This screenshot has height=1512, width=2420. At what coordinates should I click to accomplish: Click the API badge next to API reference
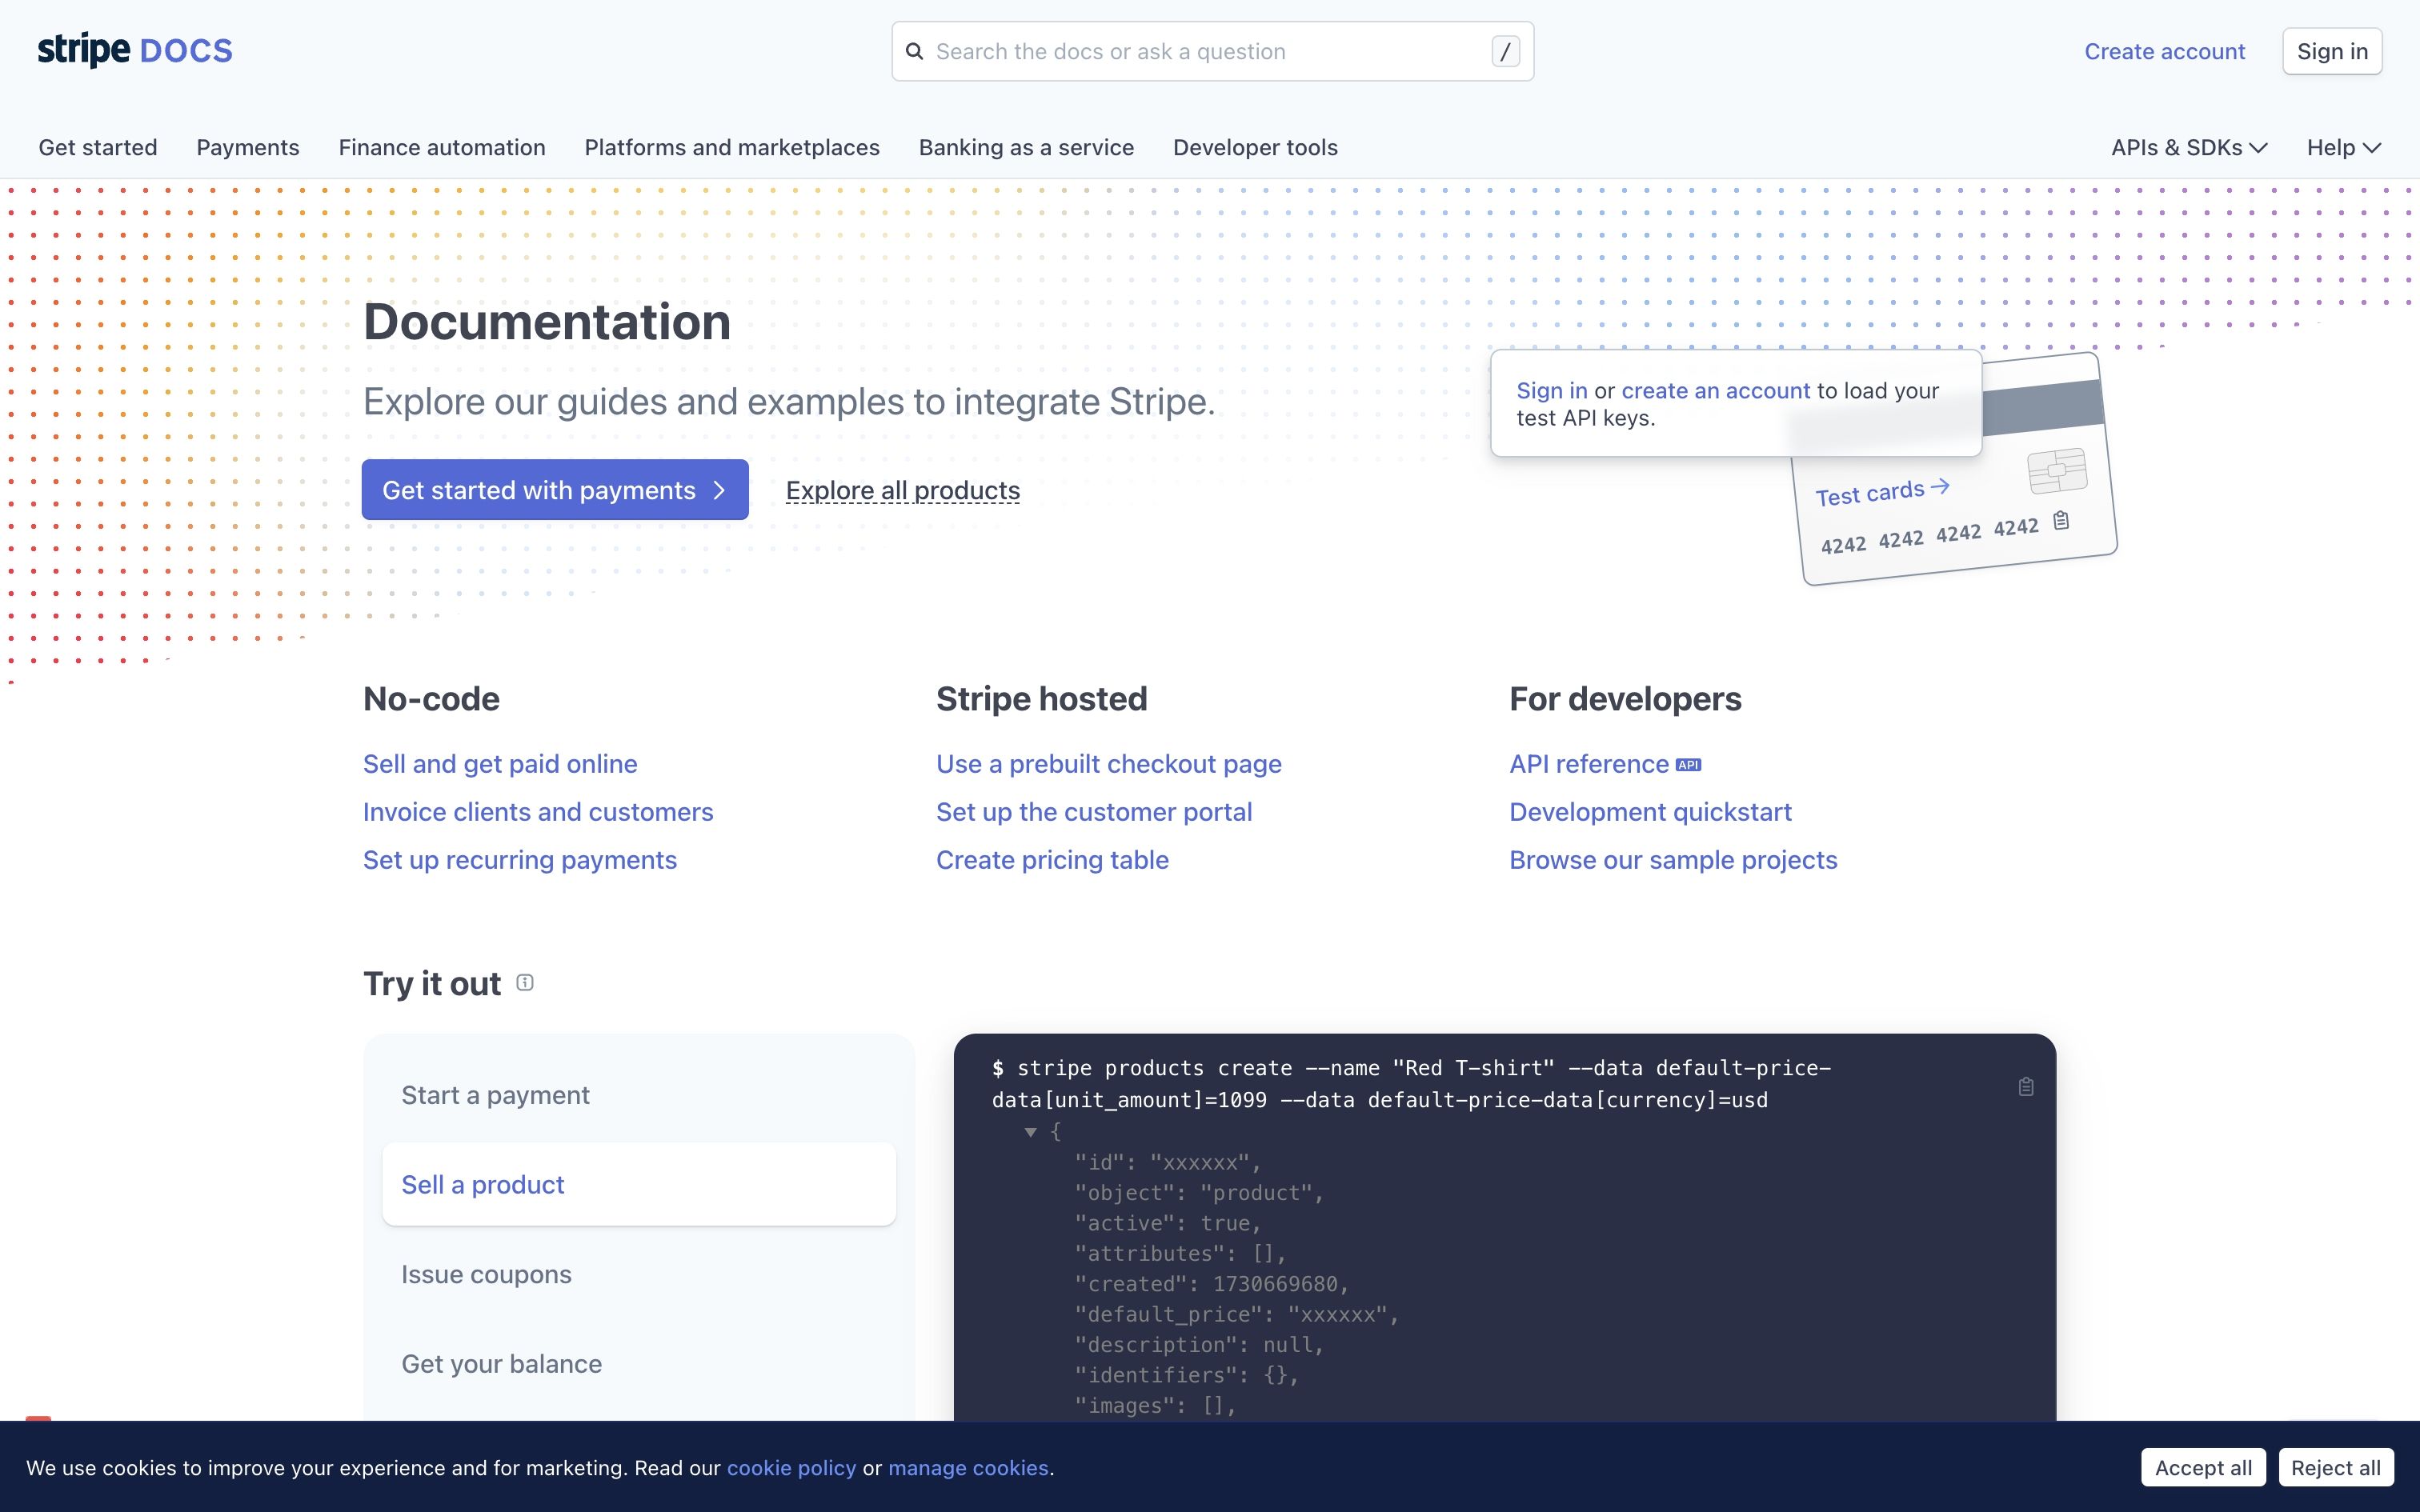1689,765
